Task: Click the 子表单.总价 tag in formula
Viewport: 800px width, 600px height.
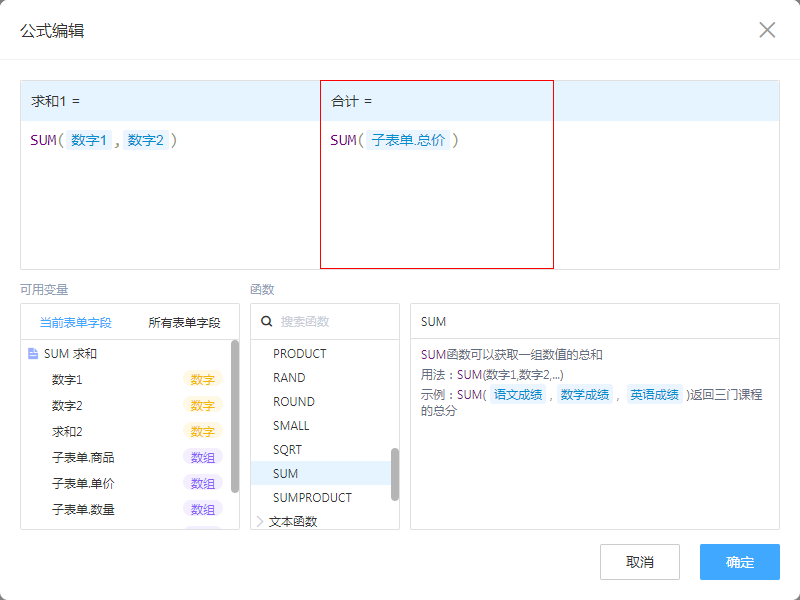Action: 408,141
